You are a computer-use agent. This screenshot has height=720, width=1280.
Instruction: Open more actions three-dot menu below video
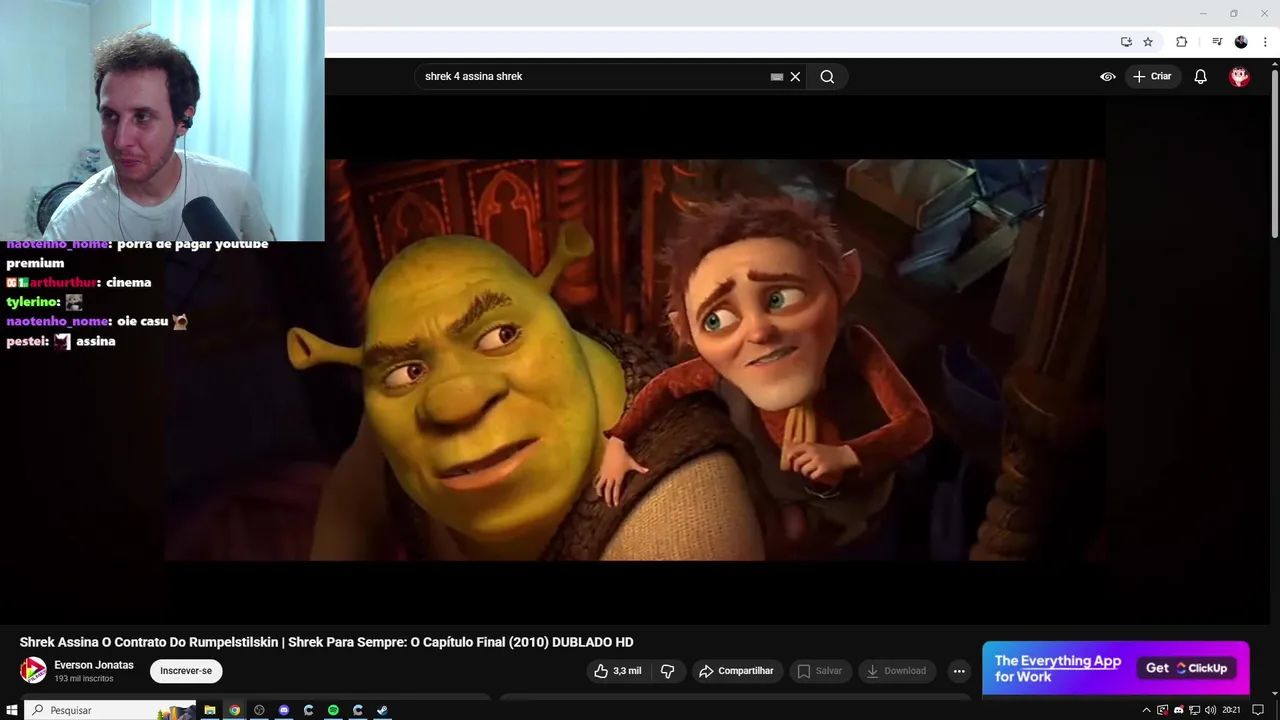[x=959, y=671]
